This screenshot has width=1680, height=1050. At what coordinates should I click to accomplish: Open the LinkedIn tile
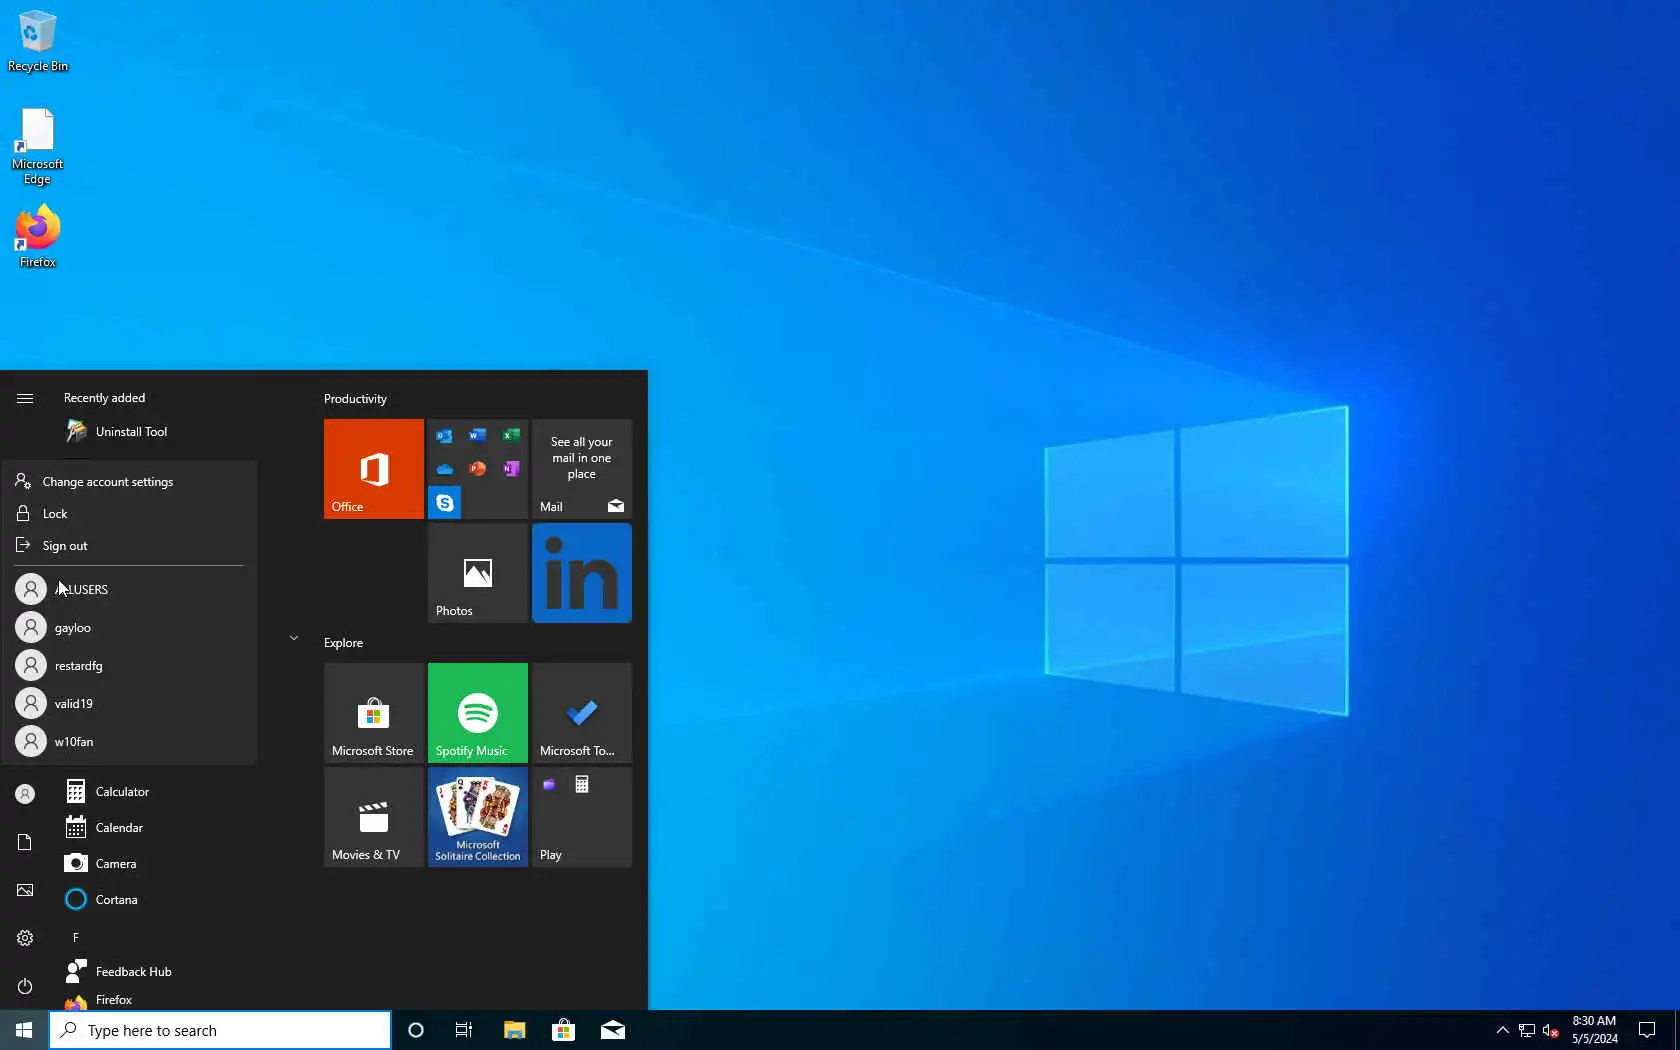pos(582,573)
